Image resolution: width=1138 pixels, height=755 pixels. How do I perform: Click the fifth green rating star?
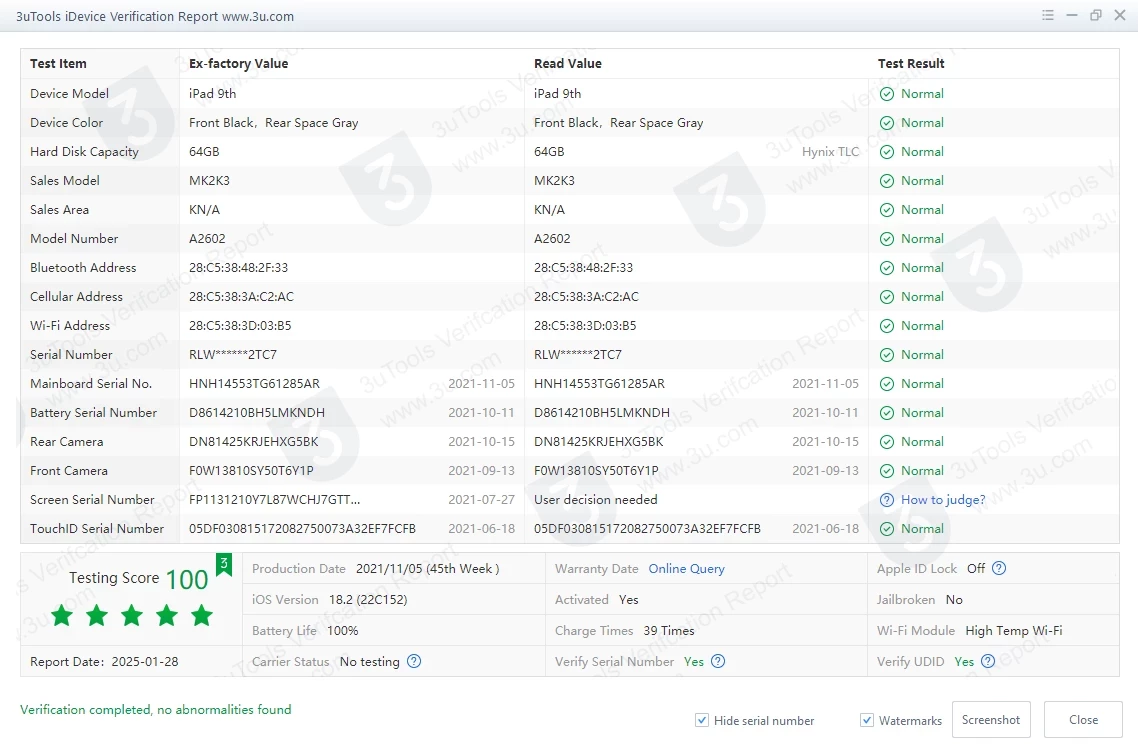pos(202,616)
